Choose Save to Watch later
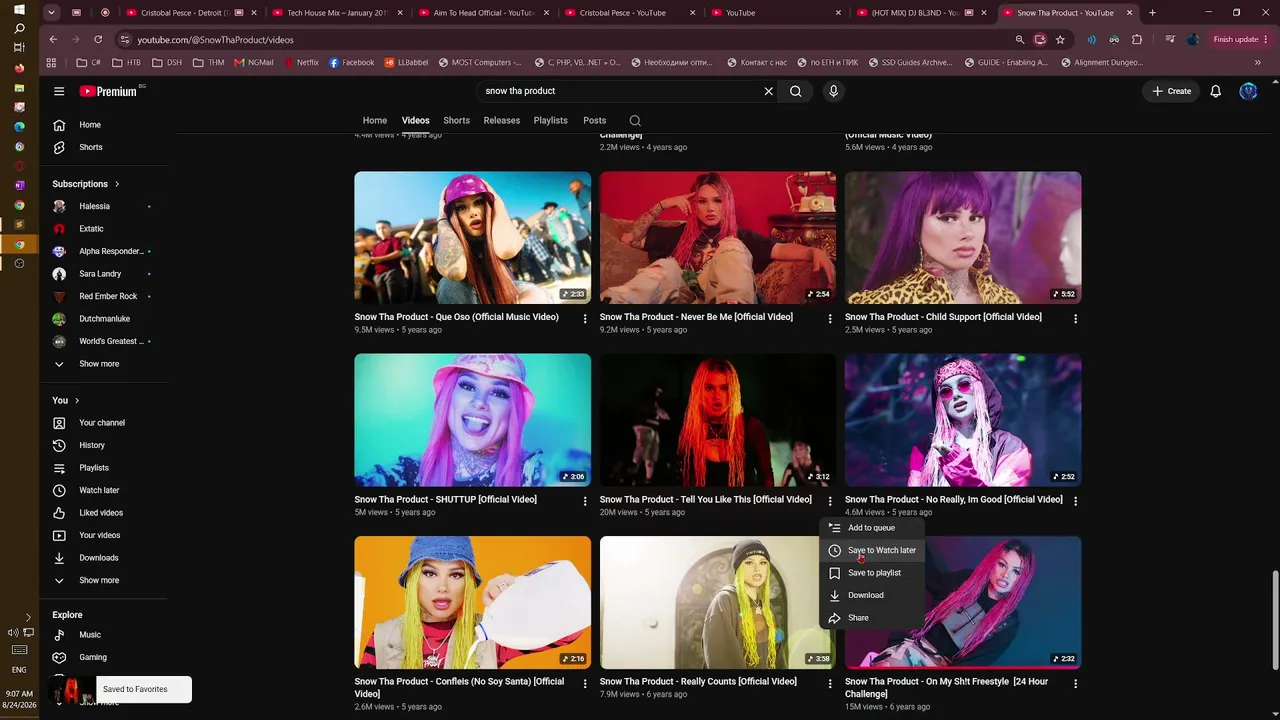1280x720 pixels. (x=871, y=550)
